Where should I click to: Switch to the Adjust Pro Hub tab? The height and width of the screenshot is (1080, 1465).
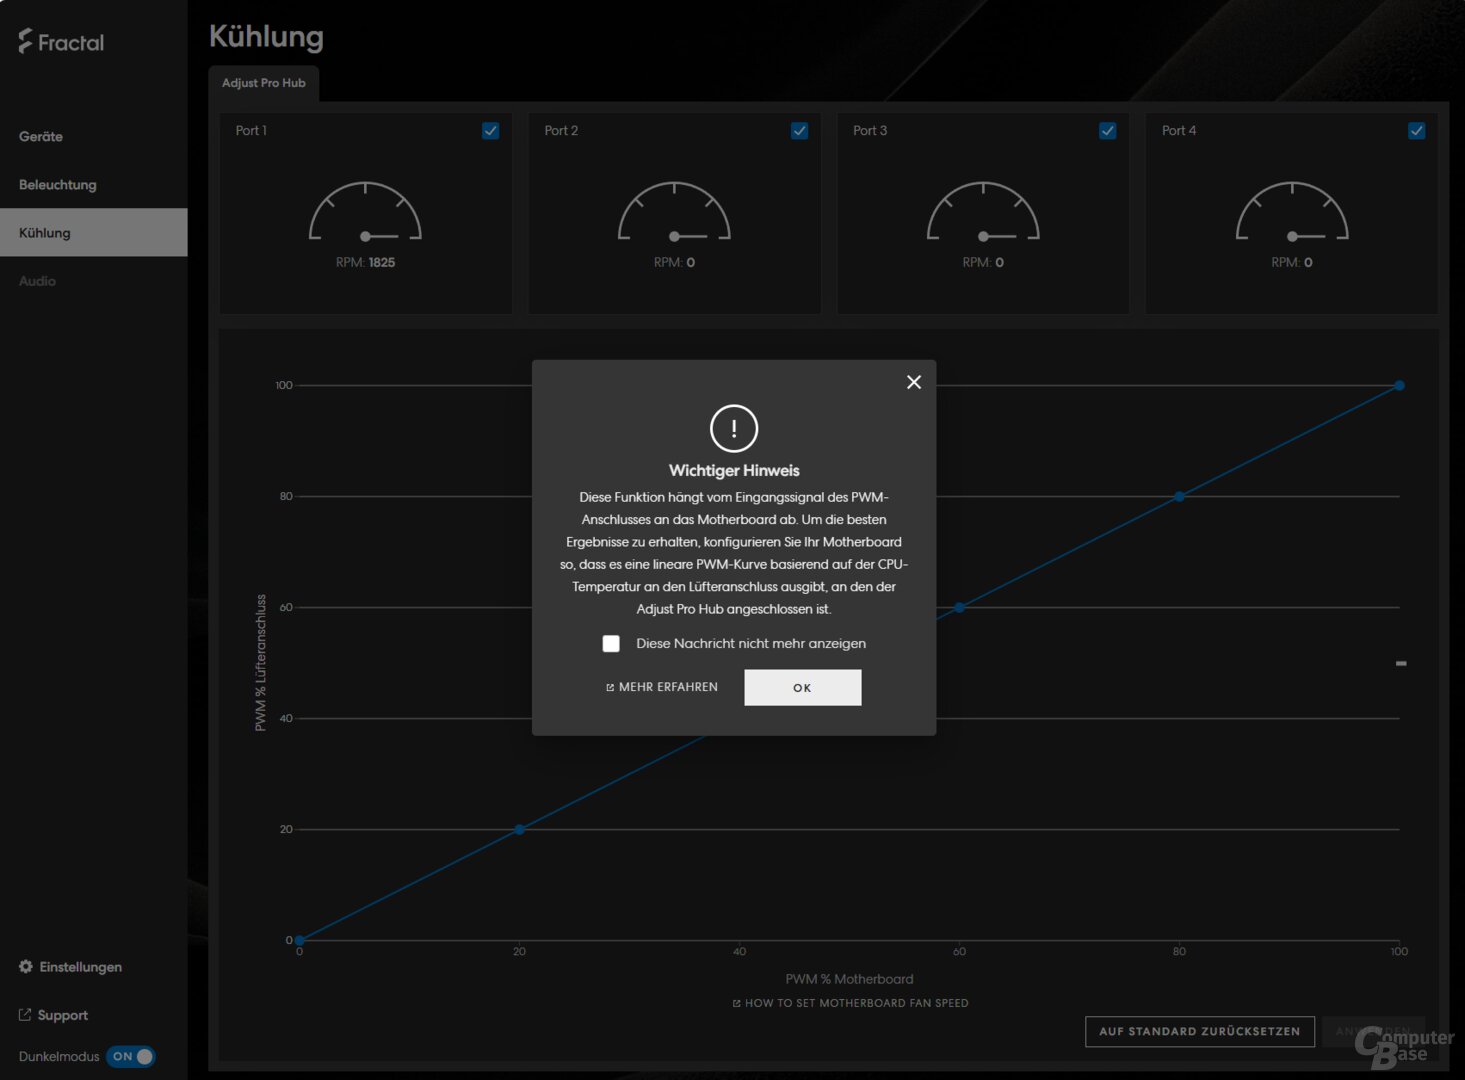264,83
